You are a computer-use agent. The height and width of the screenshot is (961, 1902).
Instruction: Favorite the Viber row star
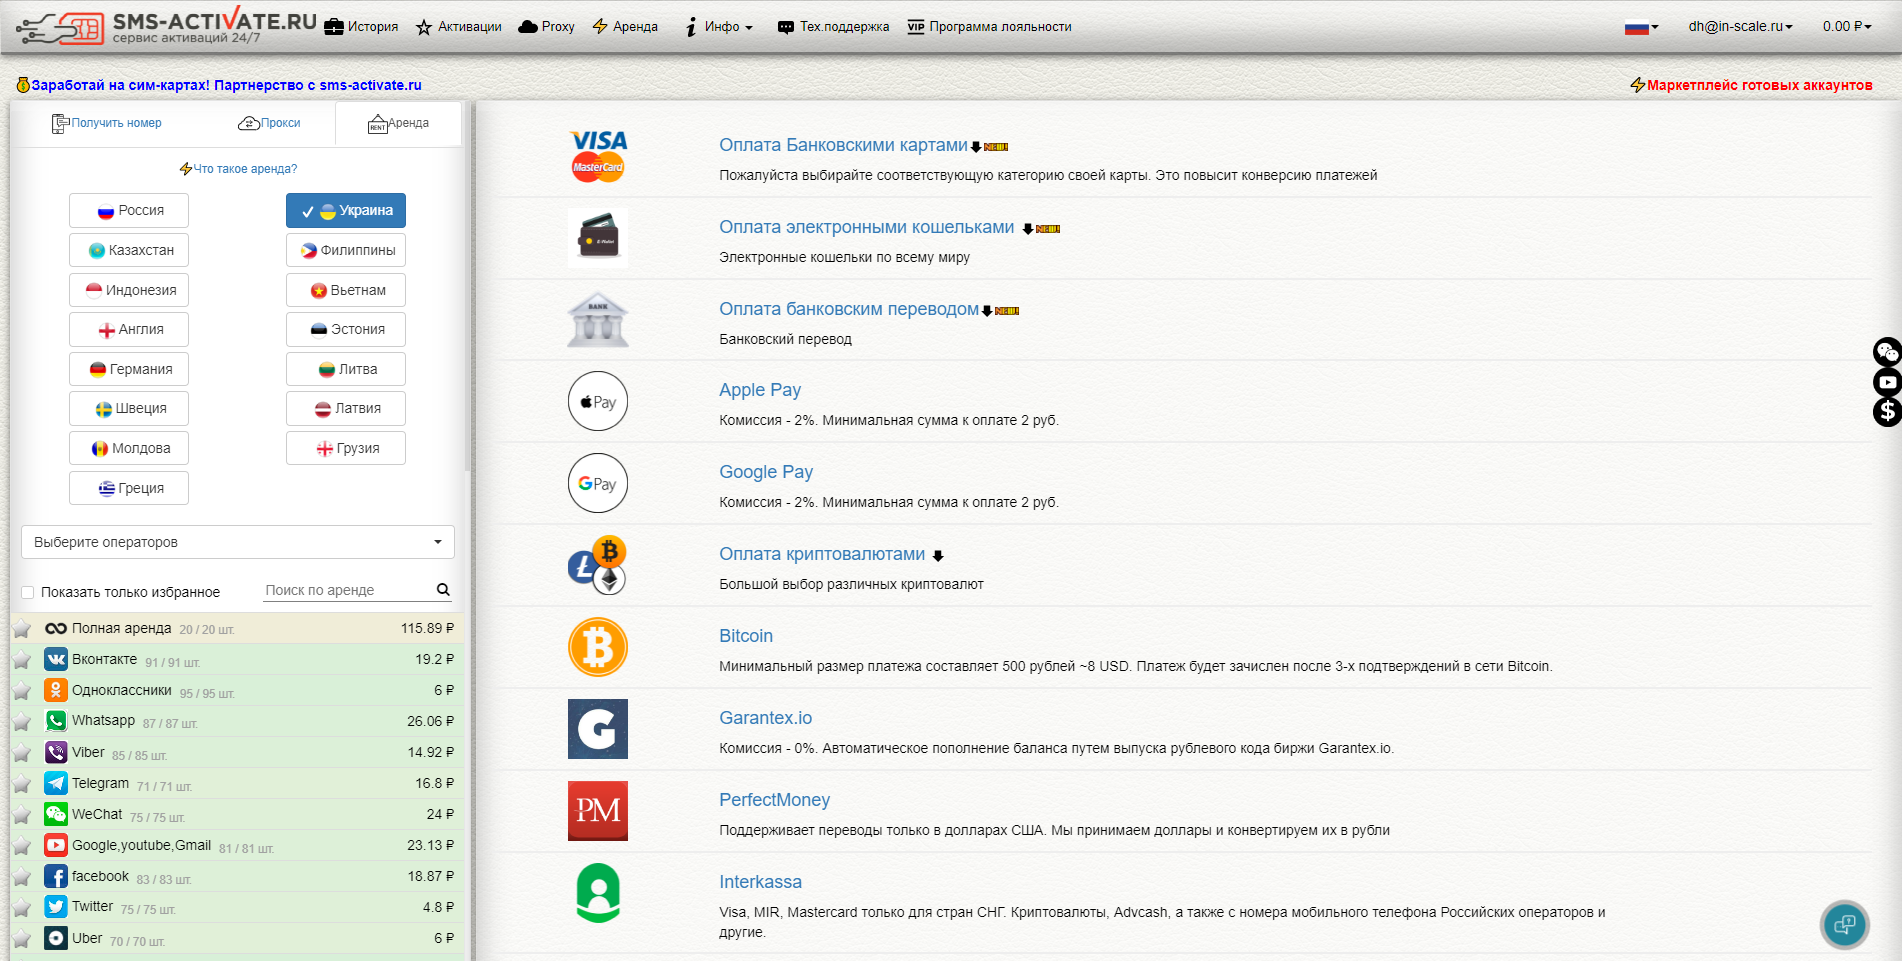pos(22,753)
